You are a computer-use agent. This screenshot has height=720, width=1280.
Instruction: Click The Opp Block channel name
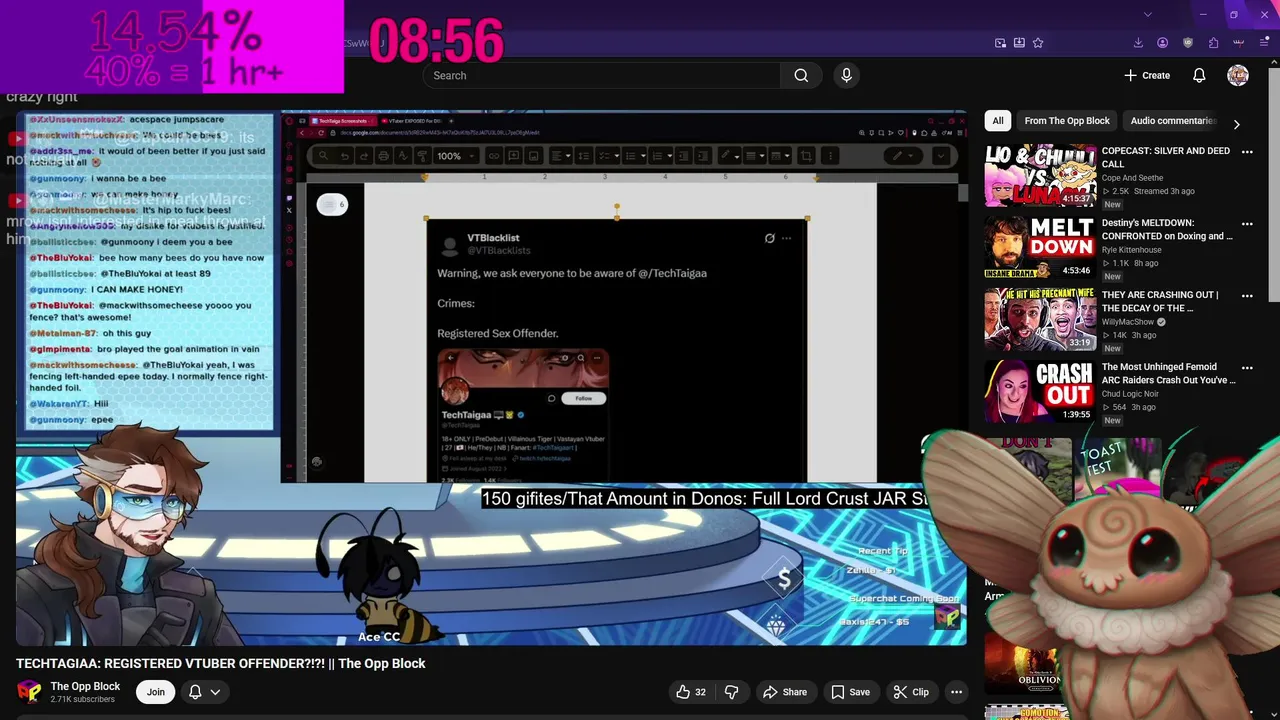tap(85, 686)
